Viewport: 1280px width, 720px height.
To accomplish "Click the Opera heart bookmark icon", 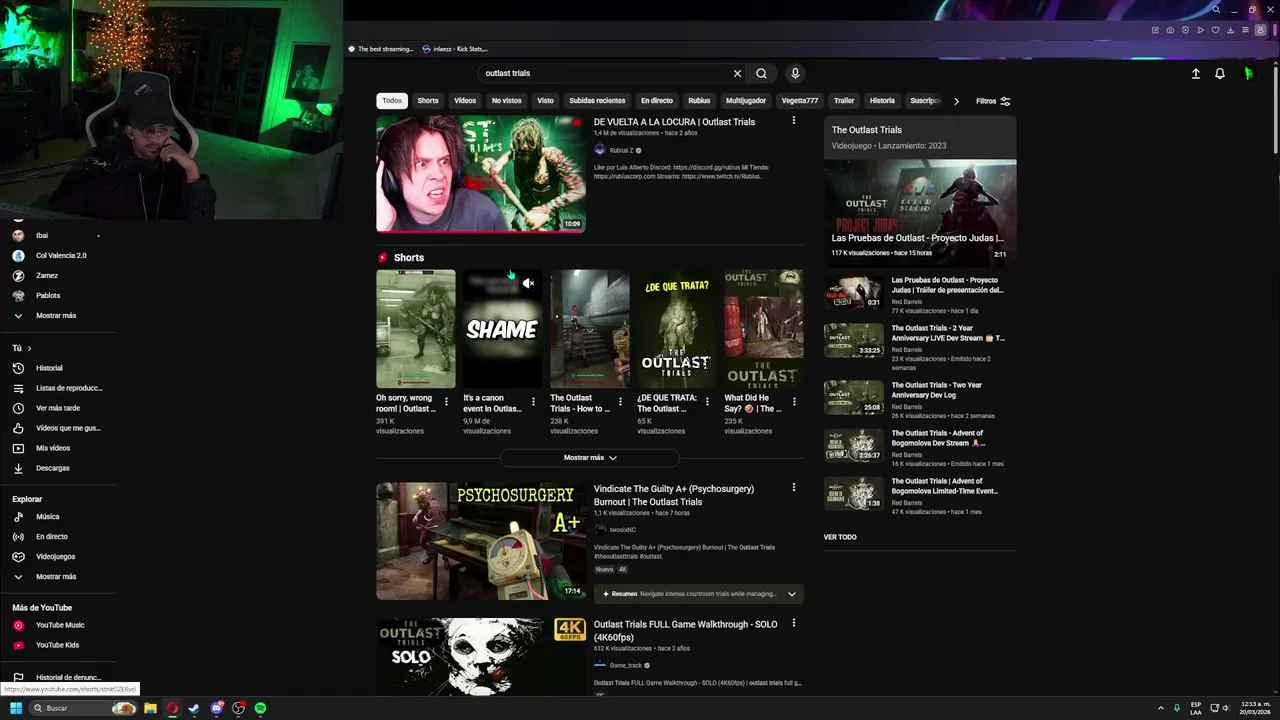I will click(1215, 30).
